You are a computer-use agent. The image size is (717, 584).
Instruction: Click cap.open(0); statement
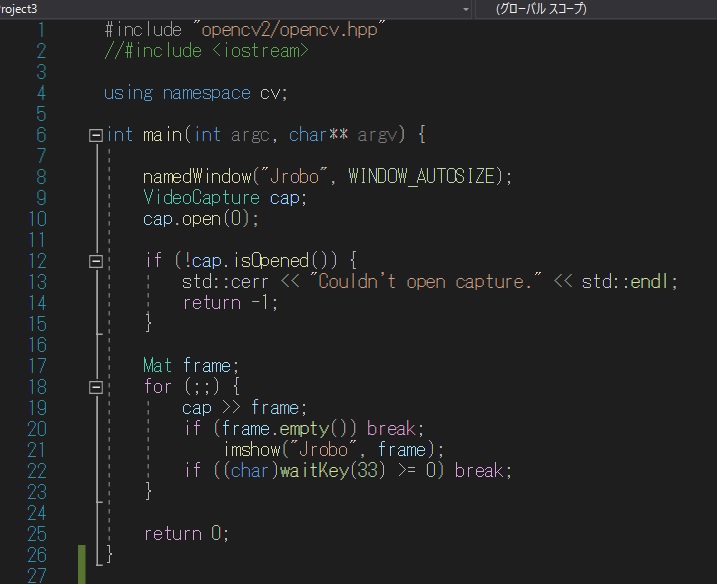pyautogui.click(x=201, y=219)
